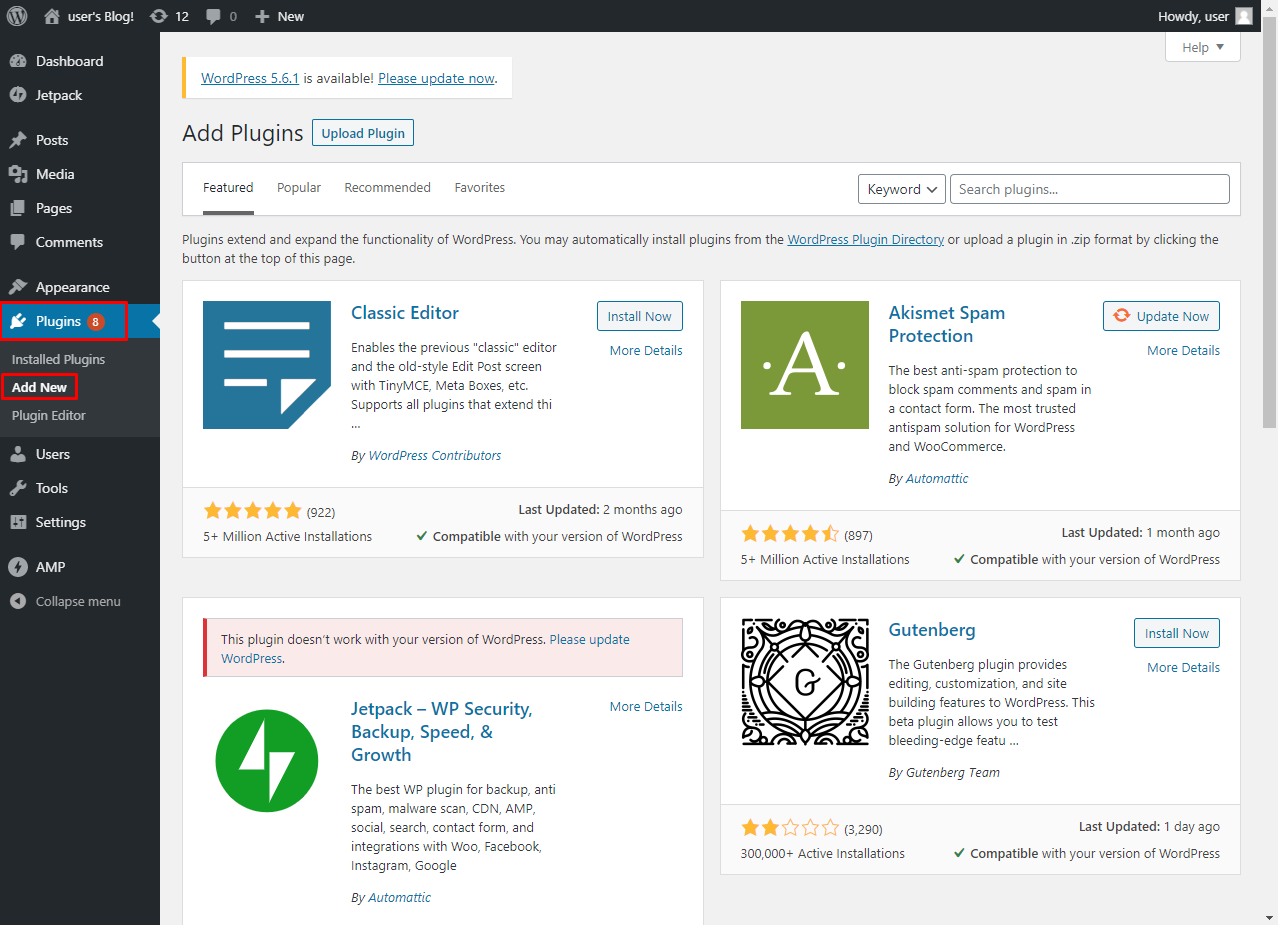Click the Howdy, user account text
This screenshot has width=1278, height=925.
coord(1193,16)
